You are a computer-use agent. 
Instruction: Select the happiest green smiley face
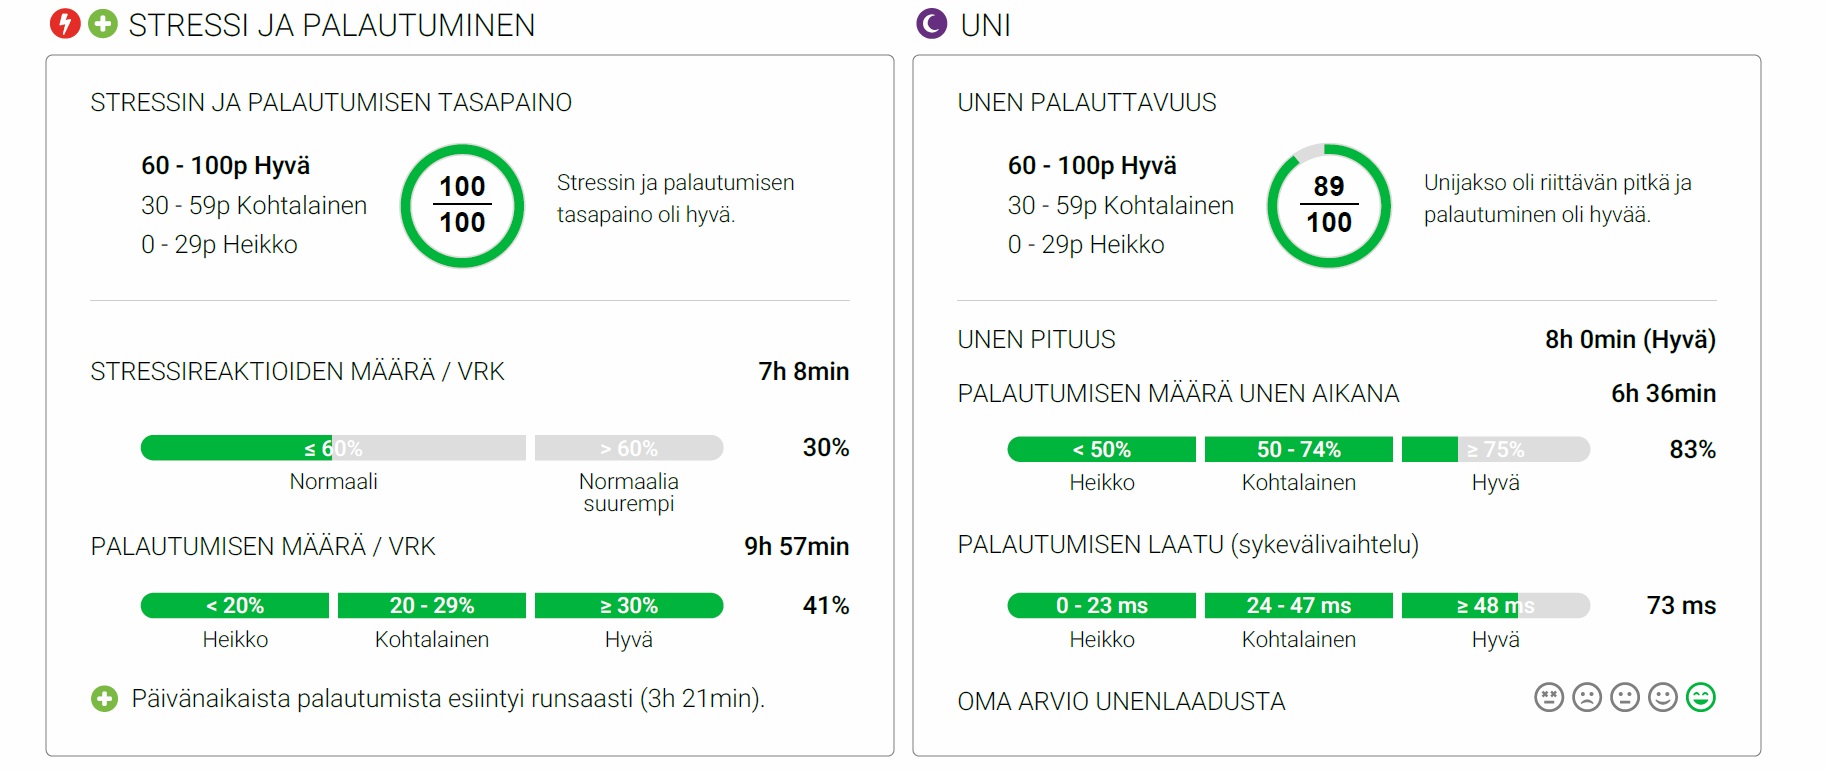(x=1700, y=697)
